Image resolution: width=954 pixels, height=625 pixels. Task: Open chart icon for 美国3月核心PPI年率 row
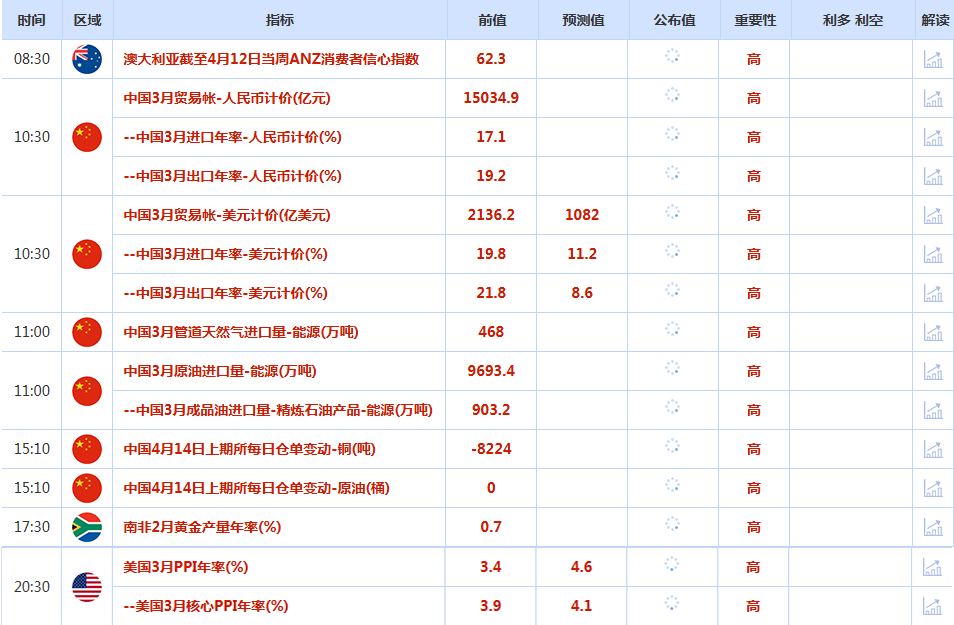(x=933, y=606)
